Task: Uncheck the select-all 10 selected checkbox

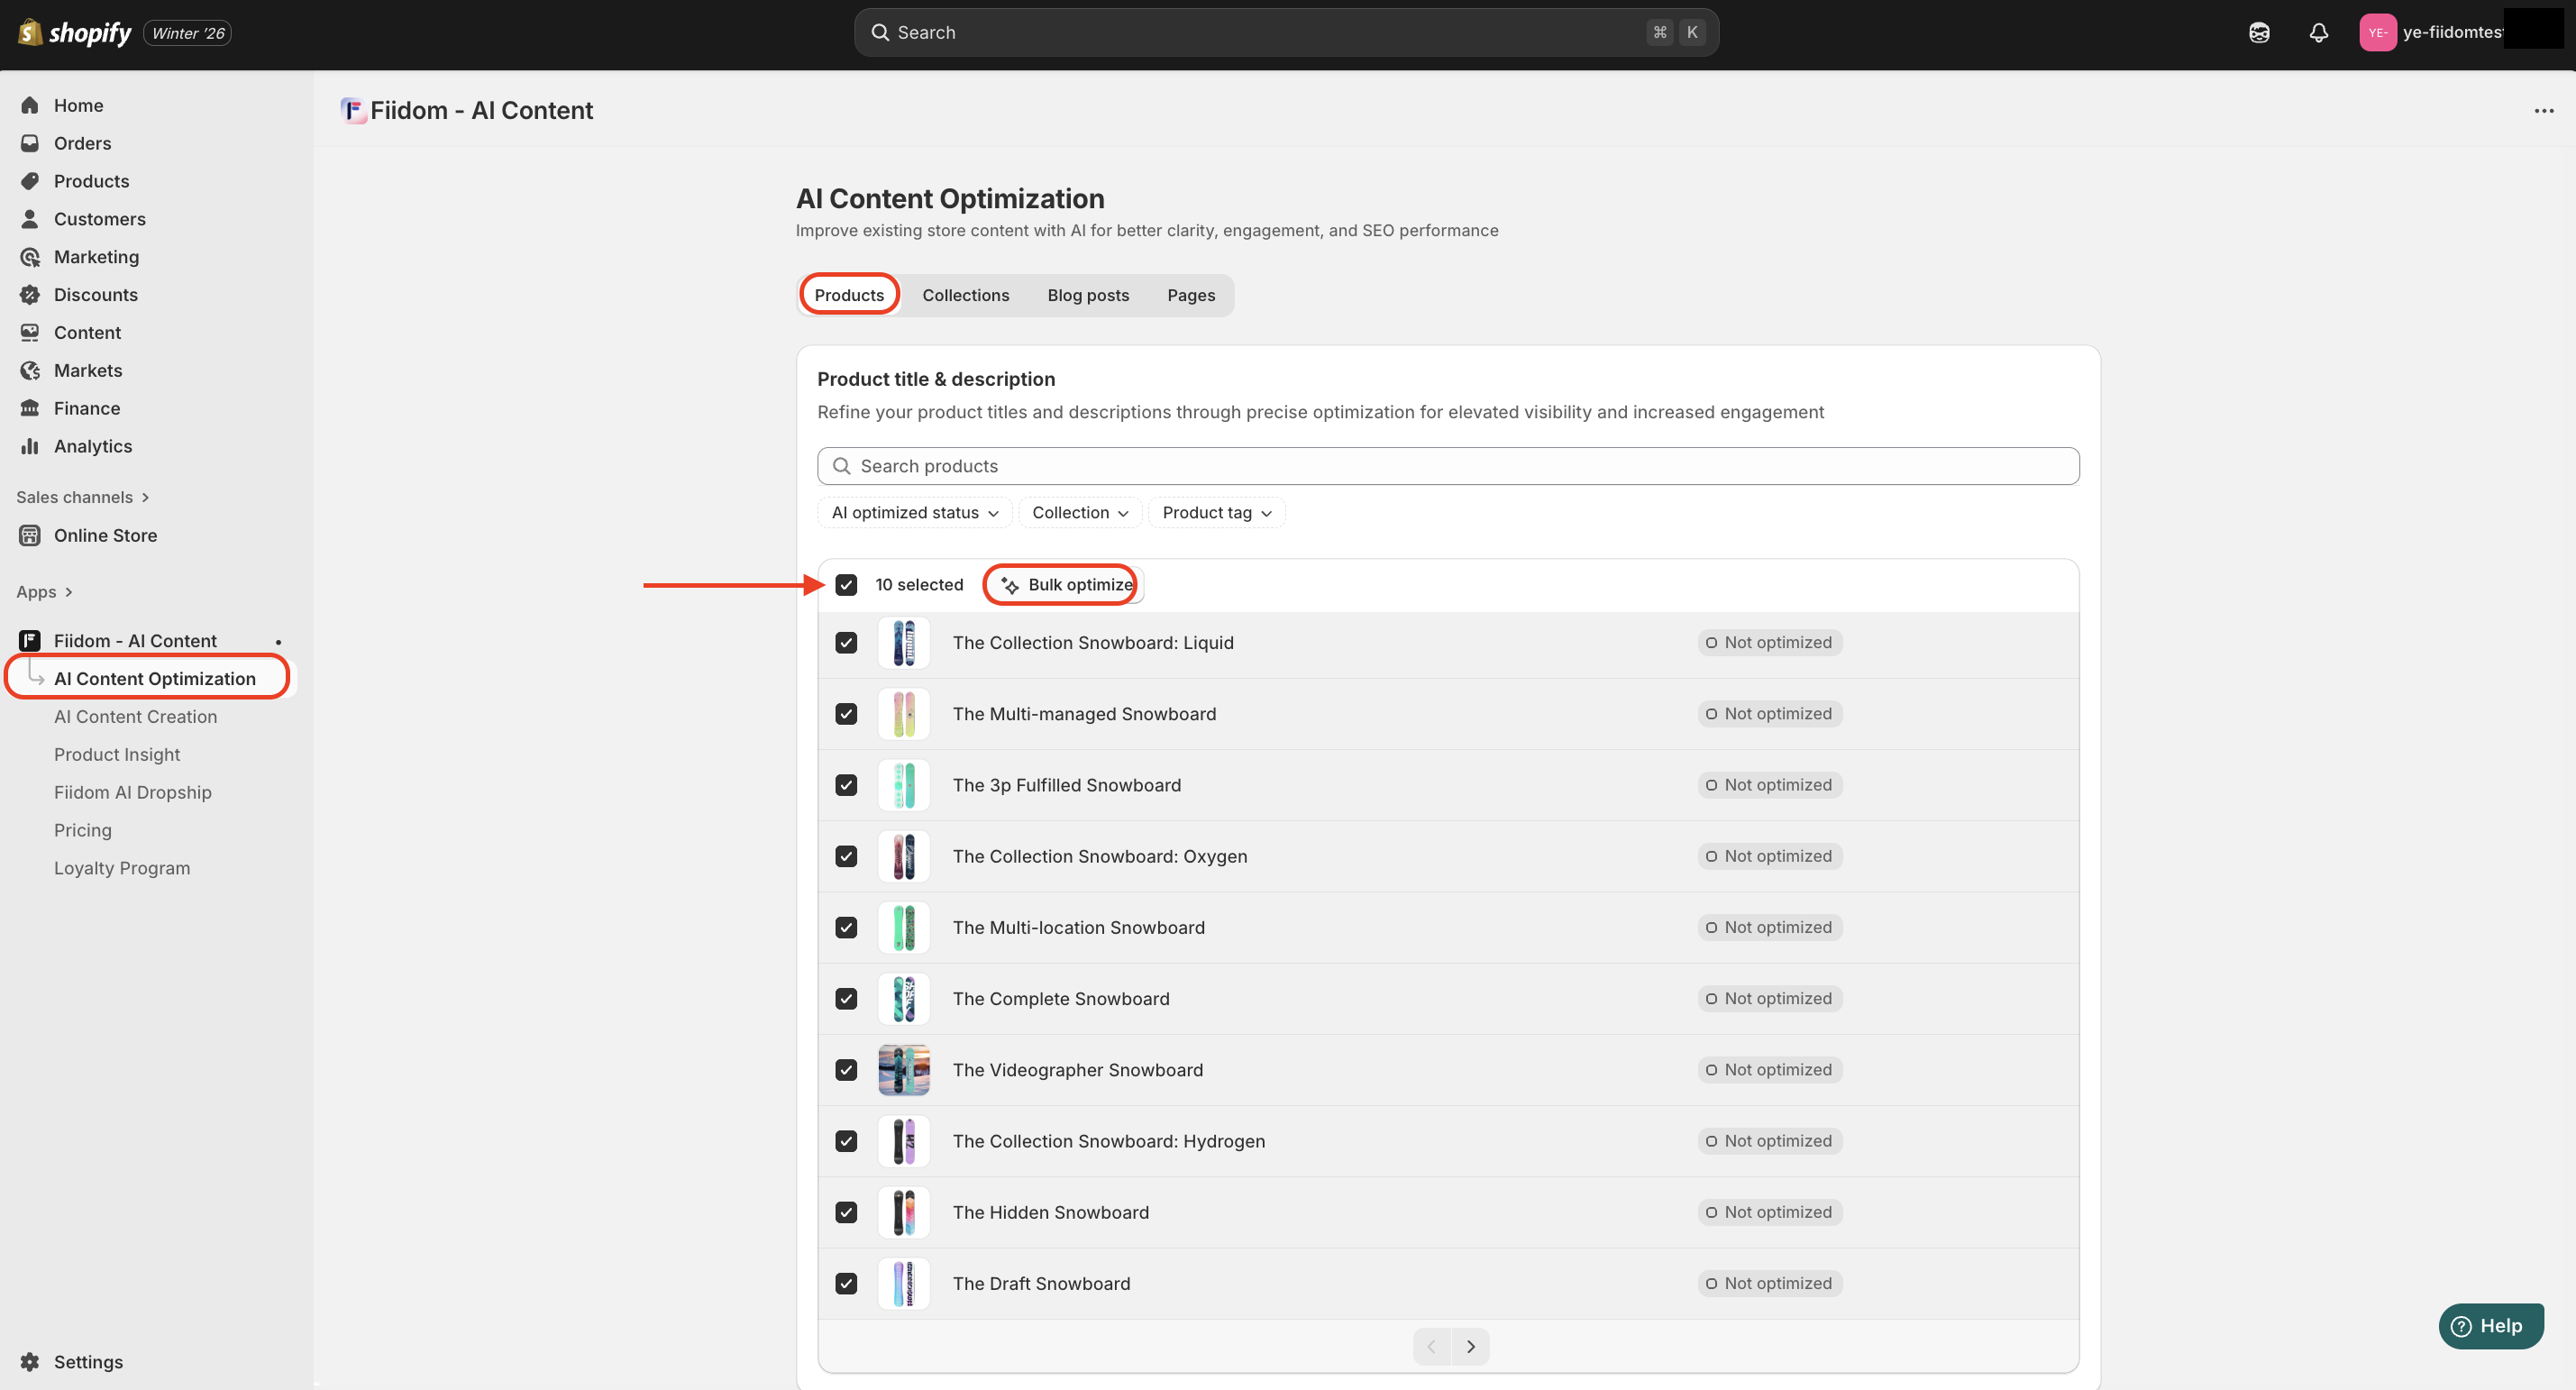Action: [846, 585]
